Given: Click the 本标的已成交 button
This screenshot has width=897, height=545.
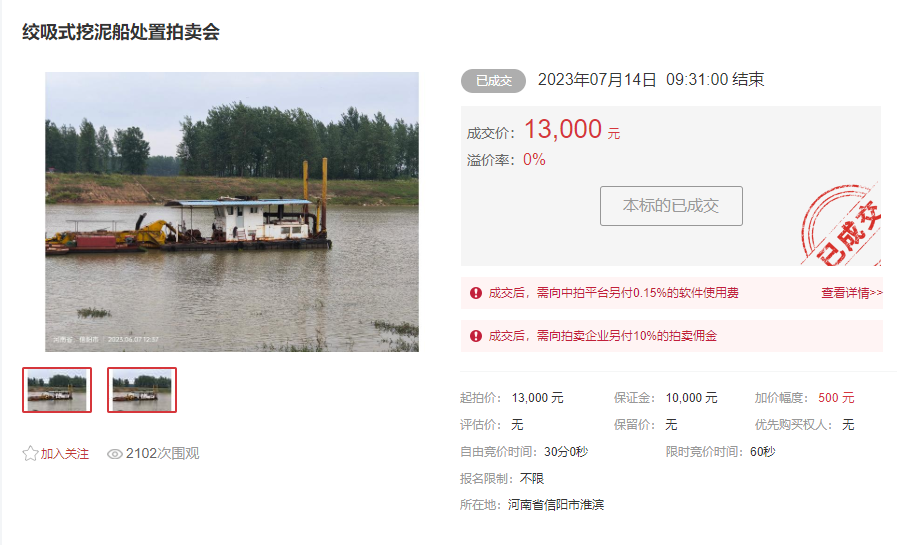Looking at the screenshot, I should click(671, 205).
